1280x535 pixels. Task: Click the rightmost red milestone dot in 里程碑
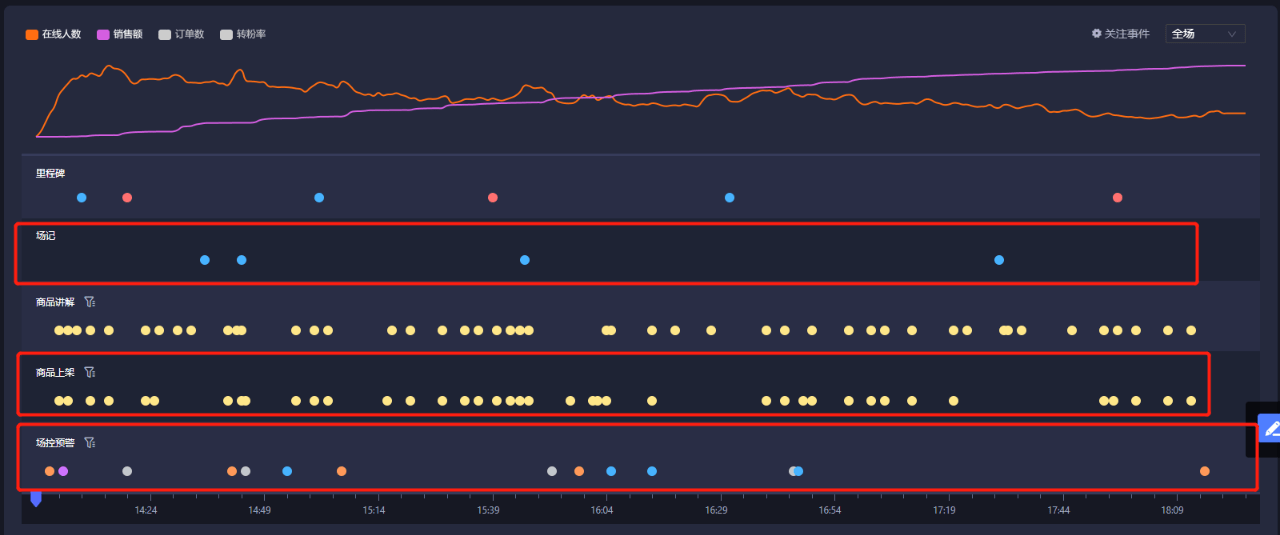coord(1118,198)
